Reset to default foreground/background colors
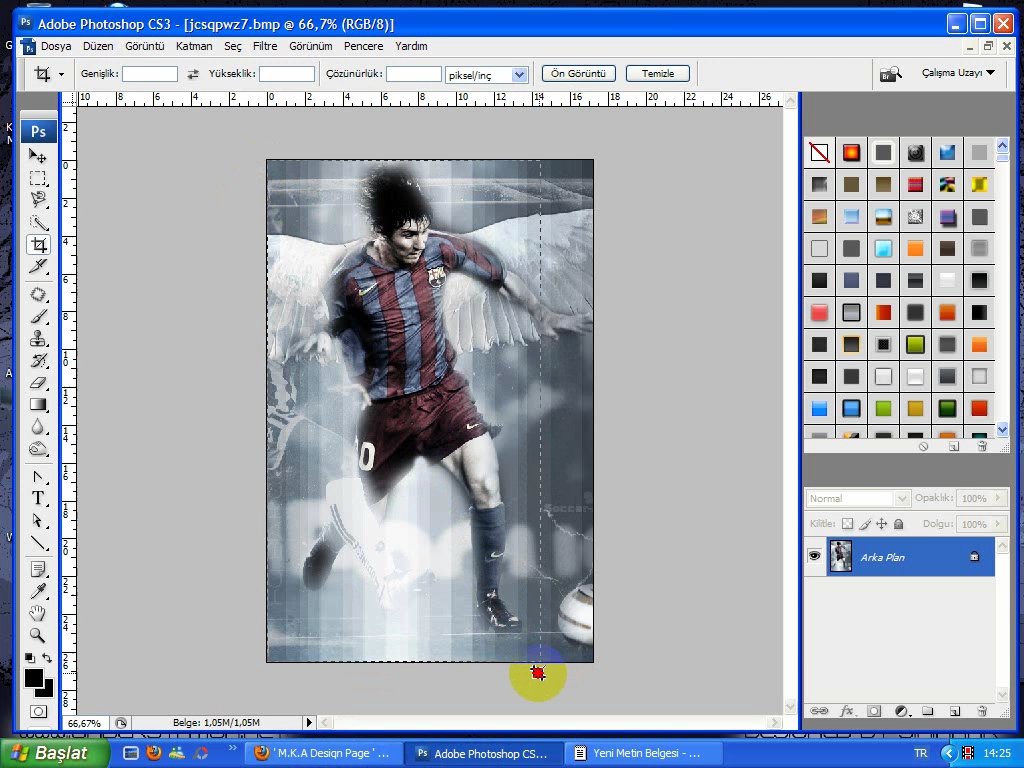 [x=29, y=658]
